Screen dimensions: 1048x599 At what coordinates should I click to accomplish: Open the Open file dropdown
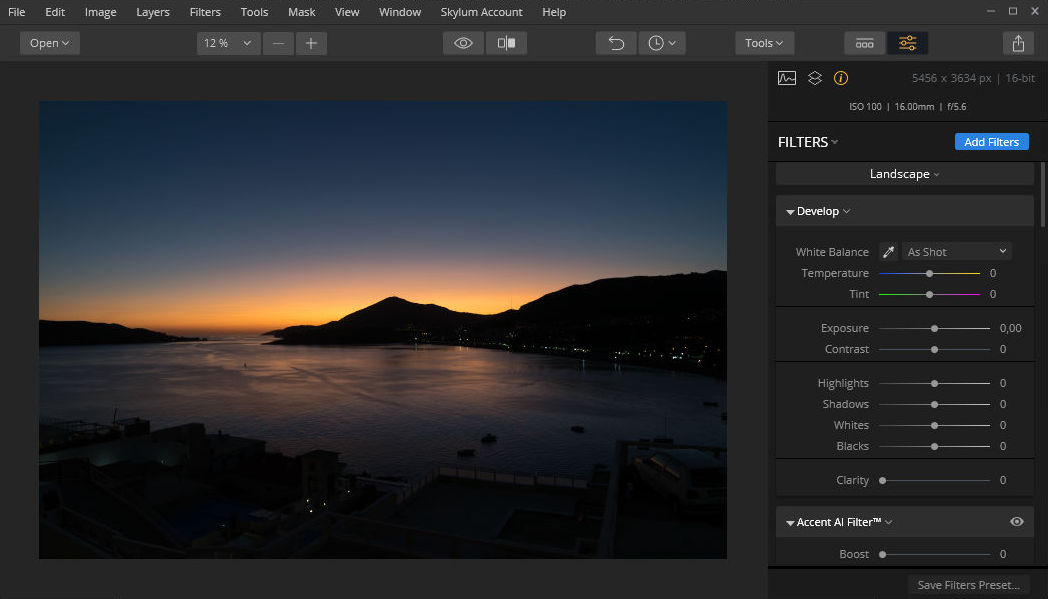[49, 43]
